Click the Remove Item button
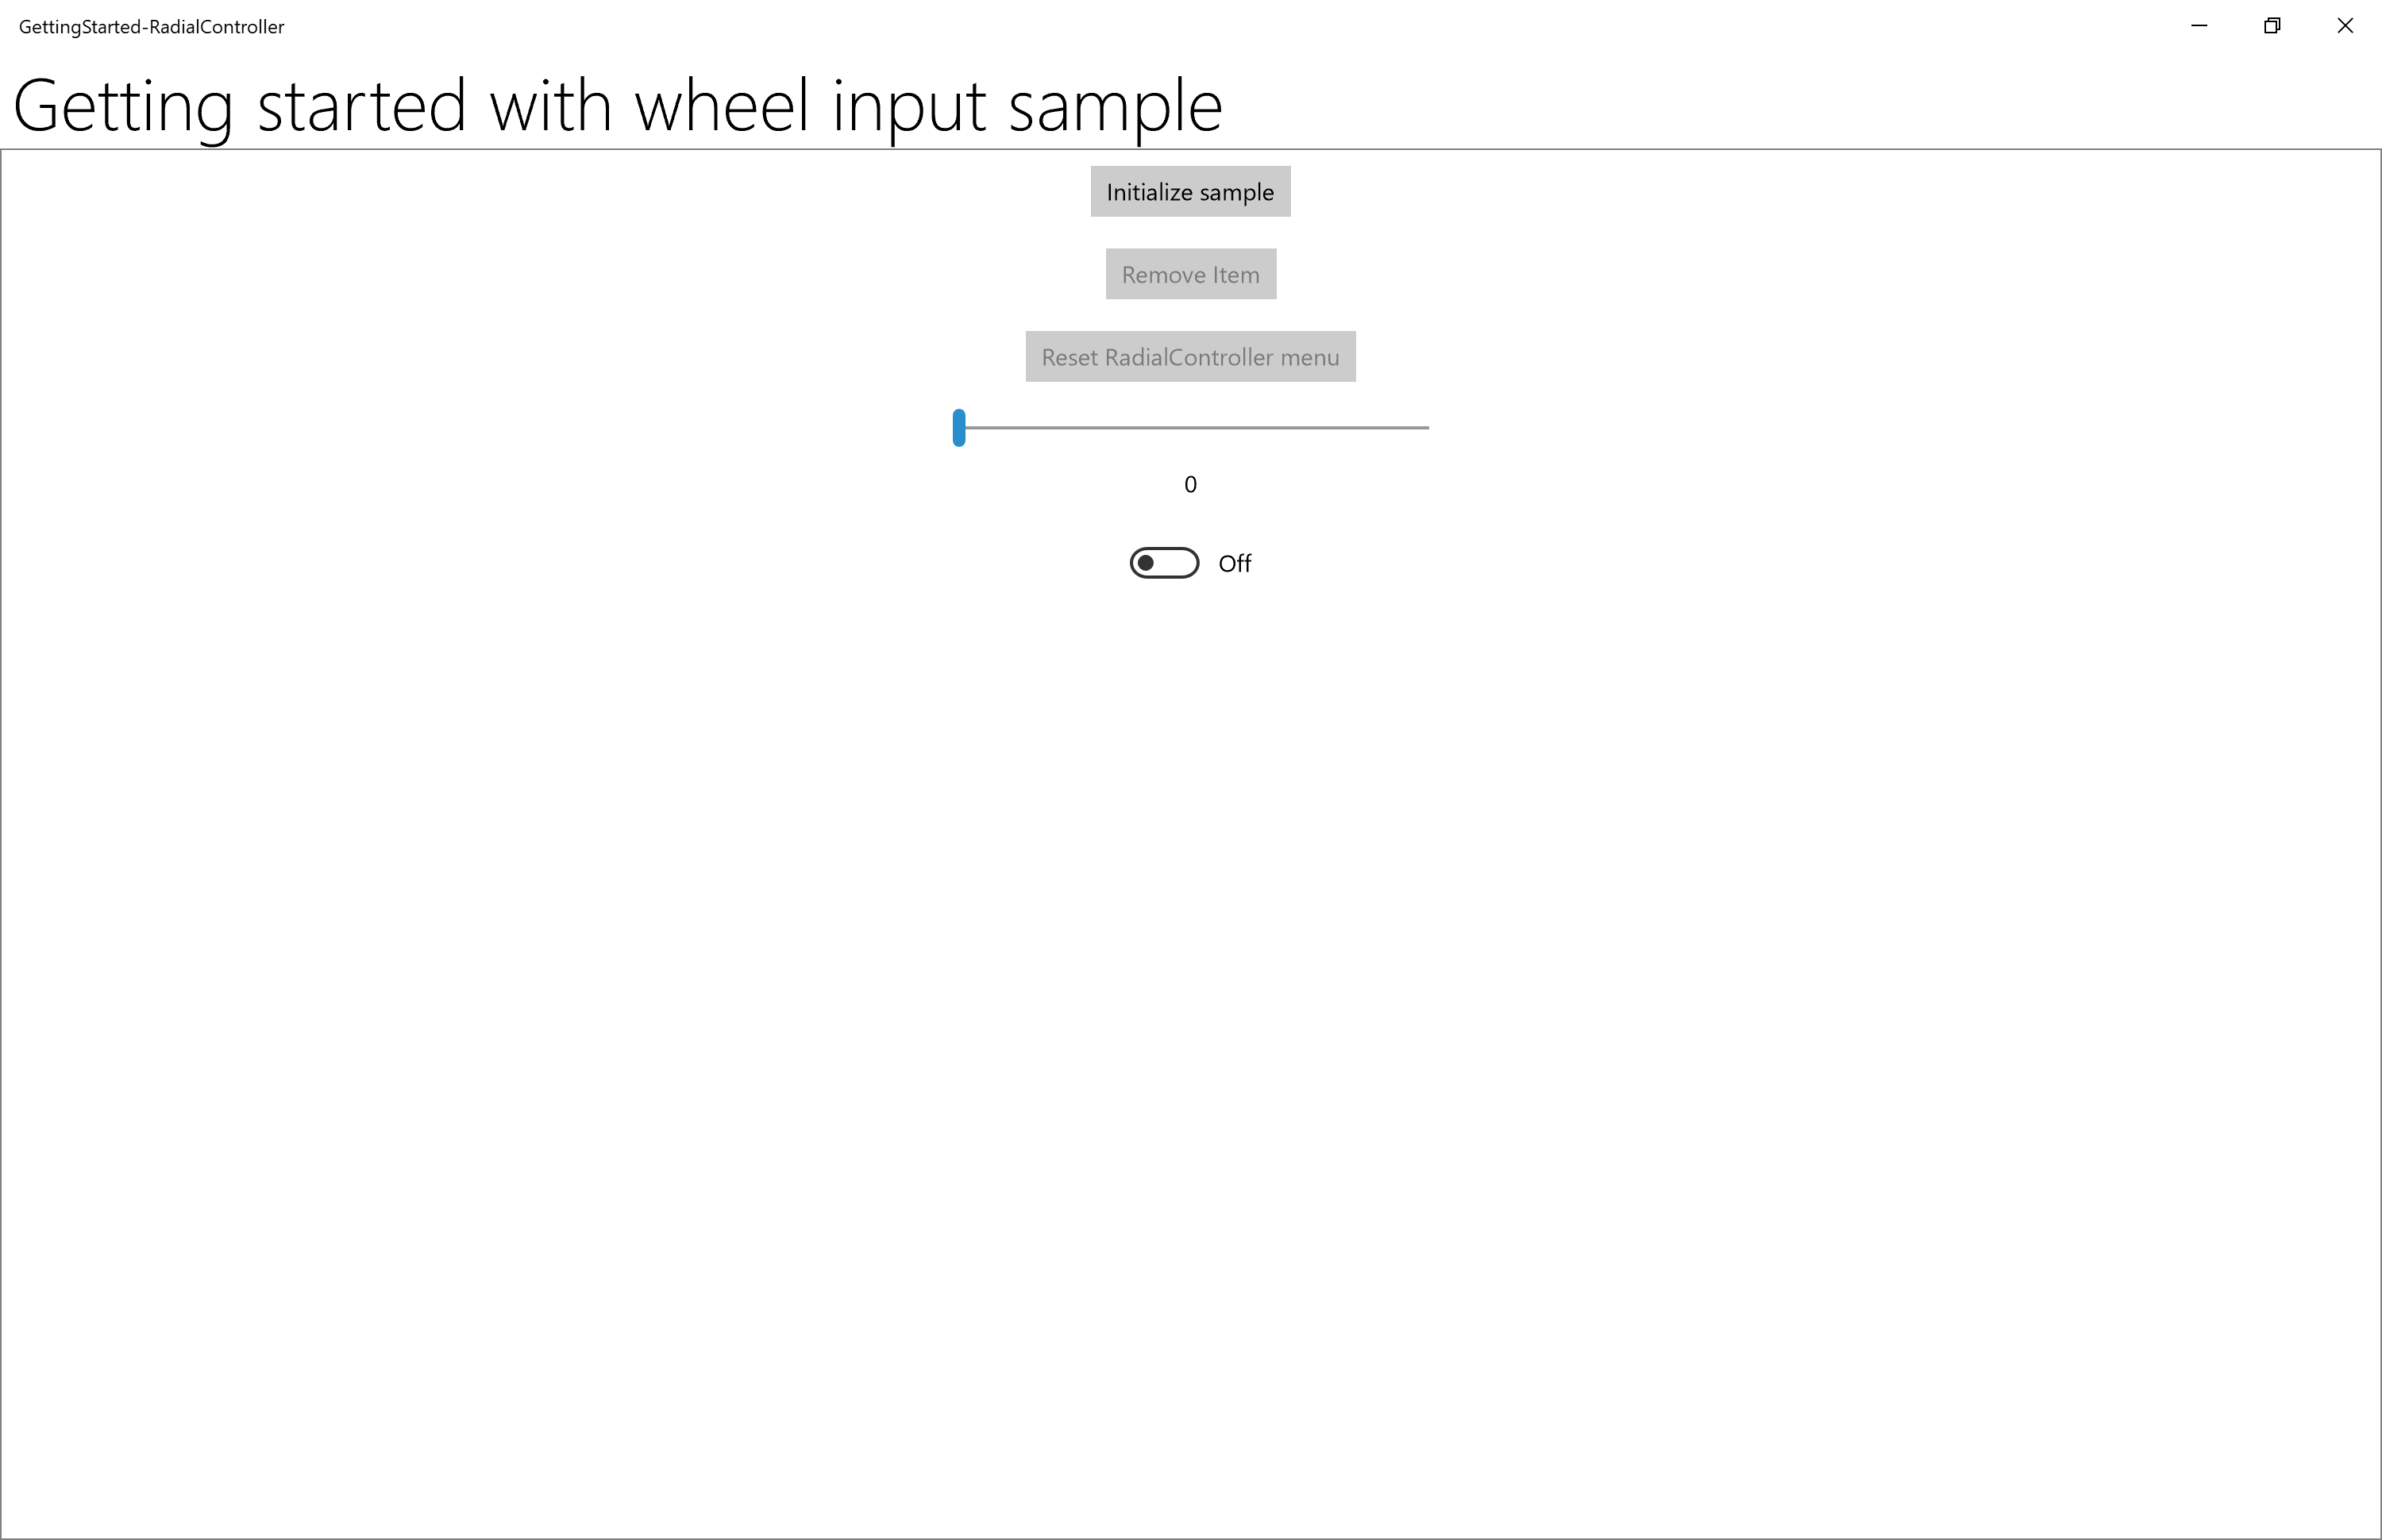Screen dimensions: 2382x1540 (x=1191, y=272)
